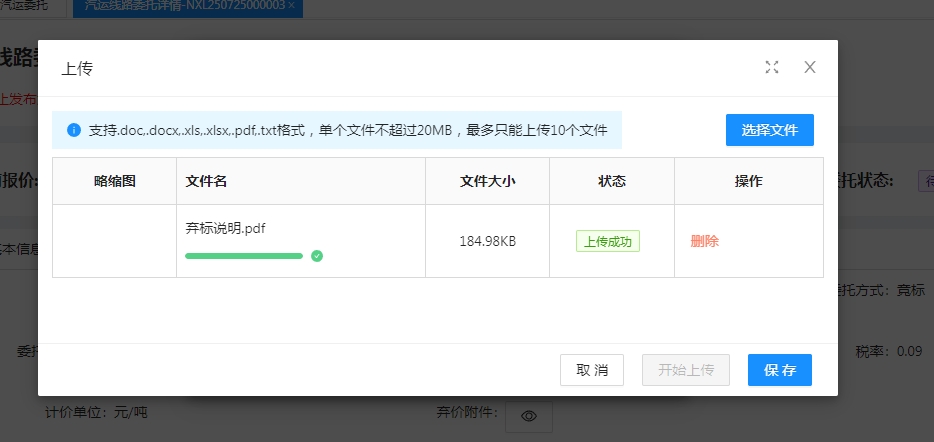The height and width of the screenshot is (442, 934).
Task: Click the 上传成功 status tag
Action: tap(608, 241)
